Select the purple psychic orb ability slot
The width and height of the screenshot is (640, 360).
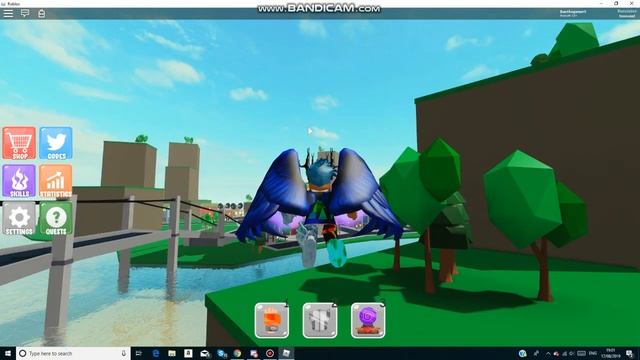click(368, 320)
